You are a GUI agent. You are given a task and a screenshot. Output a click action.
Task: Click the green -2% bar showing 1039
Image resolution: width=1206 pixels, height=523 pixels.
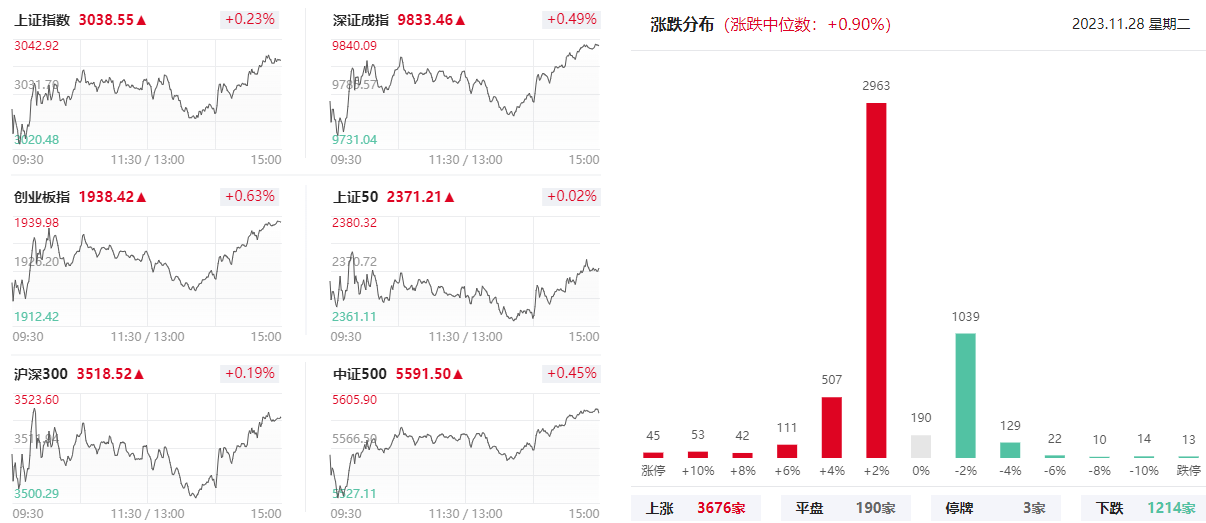[966, 395]
